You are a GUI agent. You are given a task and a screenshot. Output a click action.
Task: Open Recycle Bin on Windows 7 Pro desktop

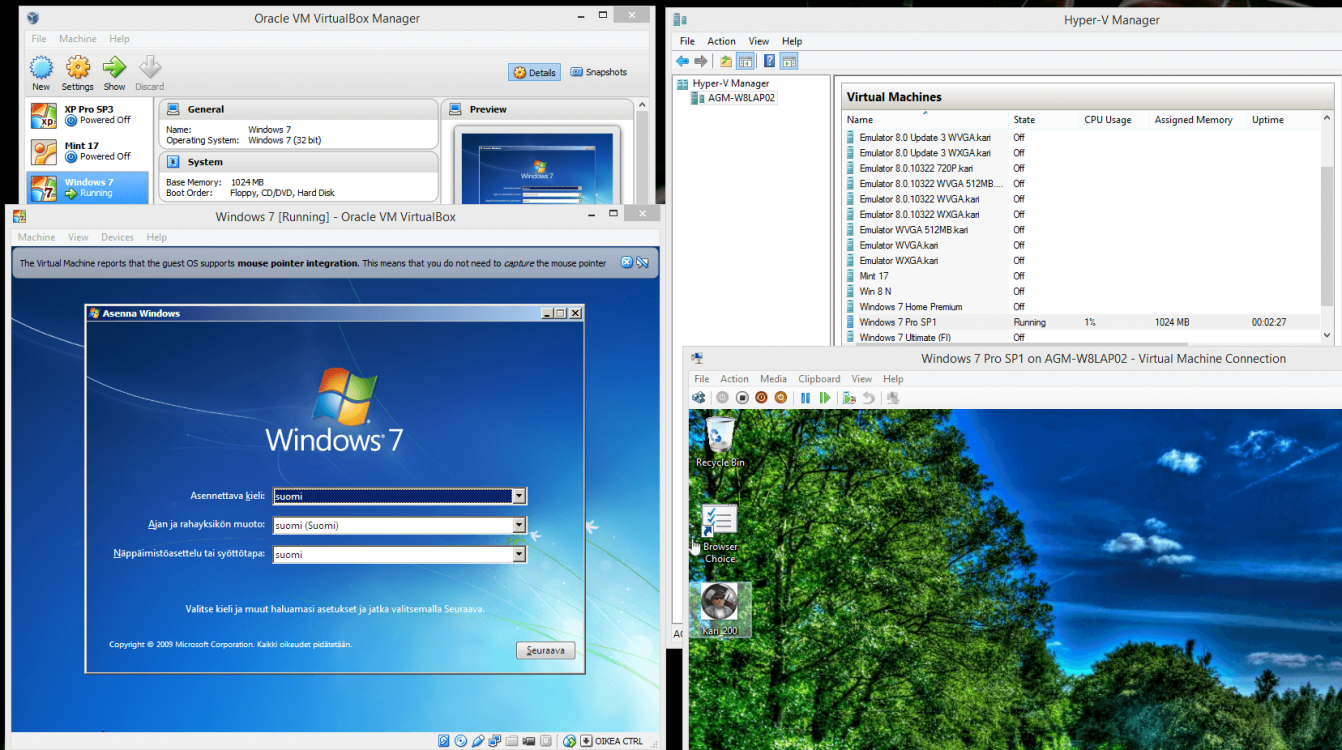[x=720, y=442]
